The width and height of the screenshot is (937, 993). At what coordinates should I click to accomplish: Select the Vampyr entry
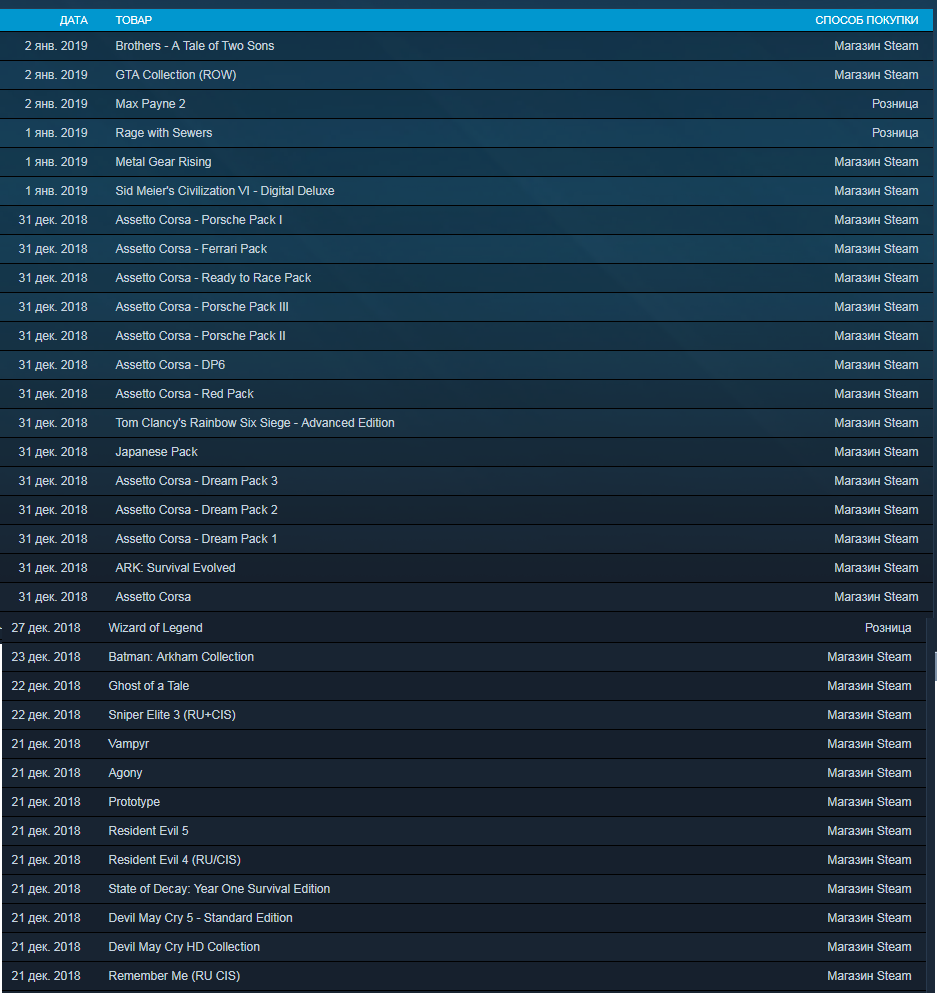[129, 744]
